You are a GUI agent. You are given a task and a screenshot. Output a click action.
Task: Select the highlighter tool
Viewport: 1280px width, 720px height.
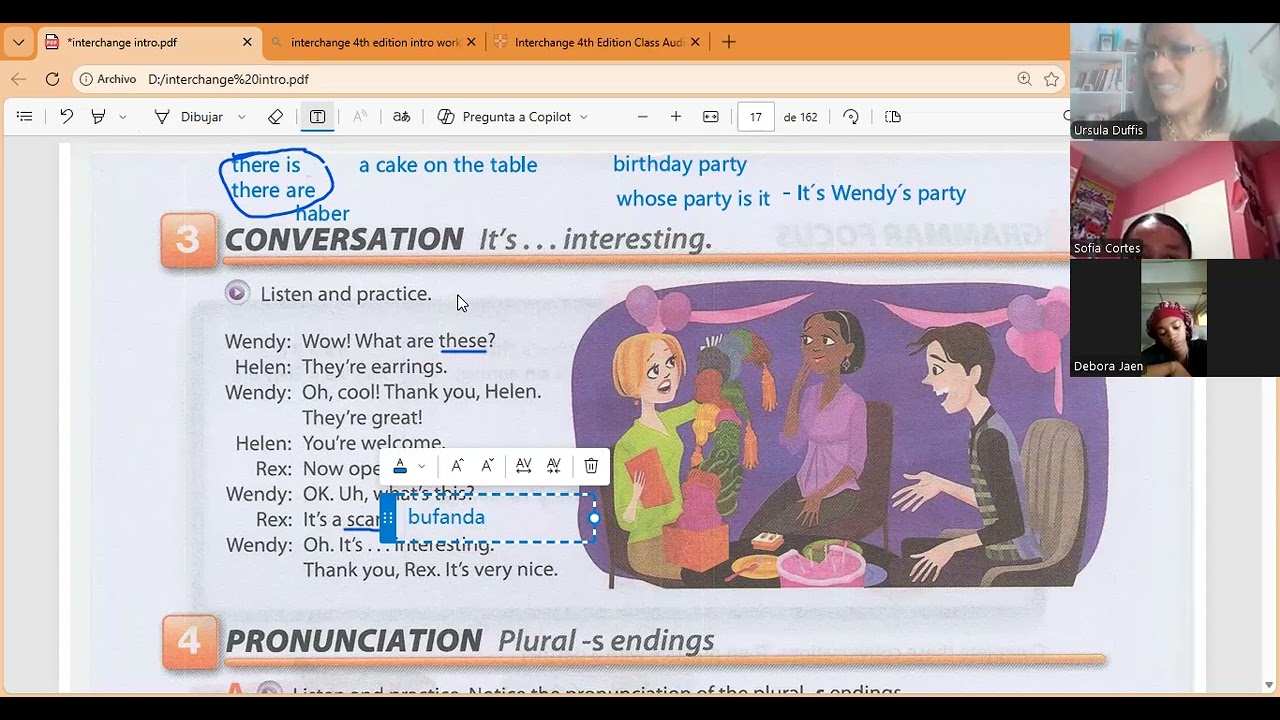98,117
